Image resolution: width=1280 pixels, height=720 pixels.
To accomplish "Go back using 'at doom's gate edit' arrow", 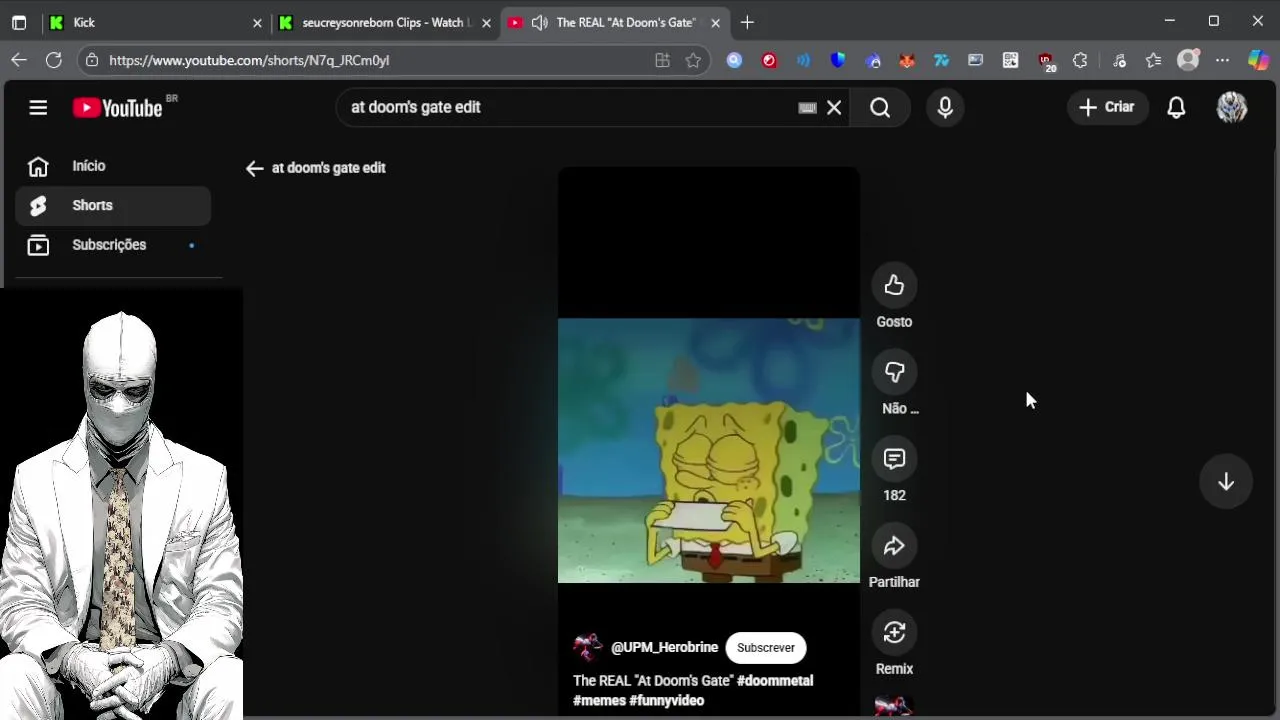I will click(x=254, y=168).
